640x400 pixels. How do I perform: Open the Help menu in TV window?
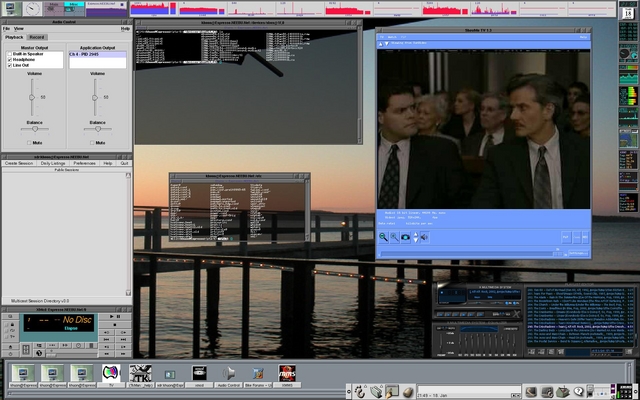(x=583, y=37)
